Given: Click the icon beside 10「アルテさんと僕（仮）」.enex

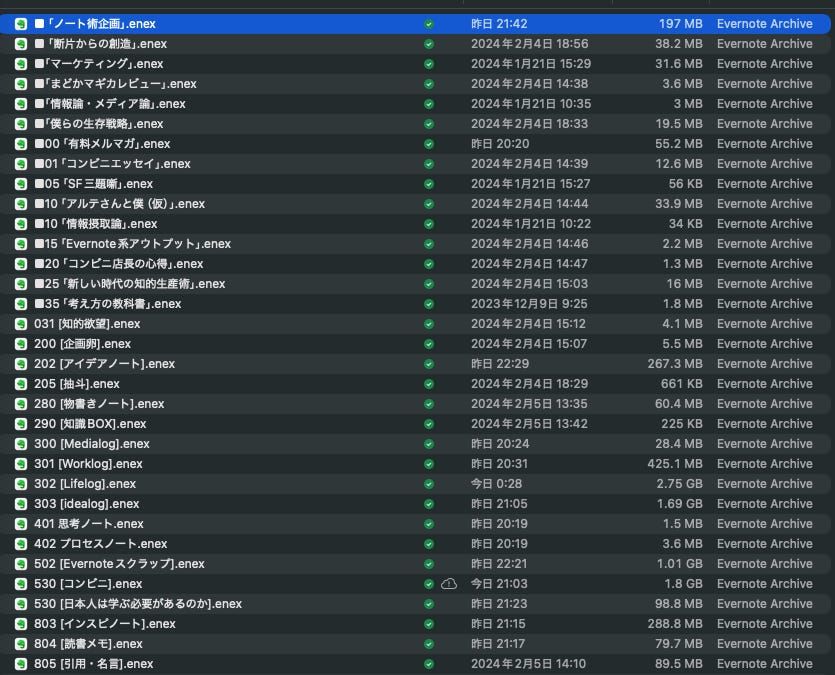Looking at the screenshot, I should (x=21, y=204).
